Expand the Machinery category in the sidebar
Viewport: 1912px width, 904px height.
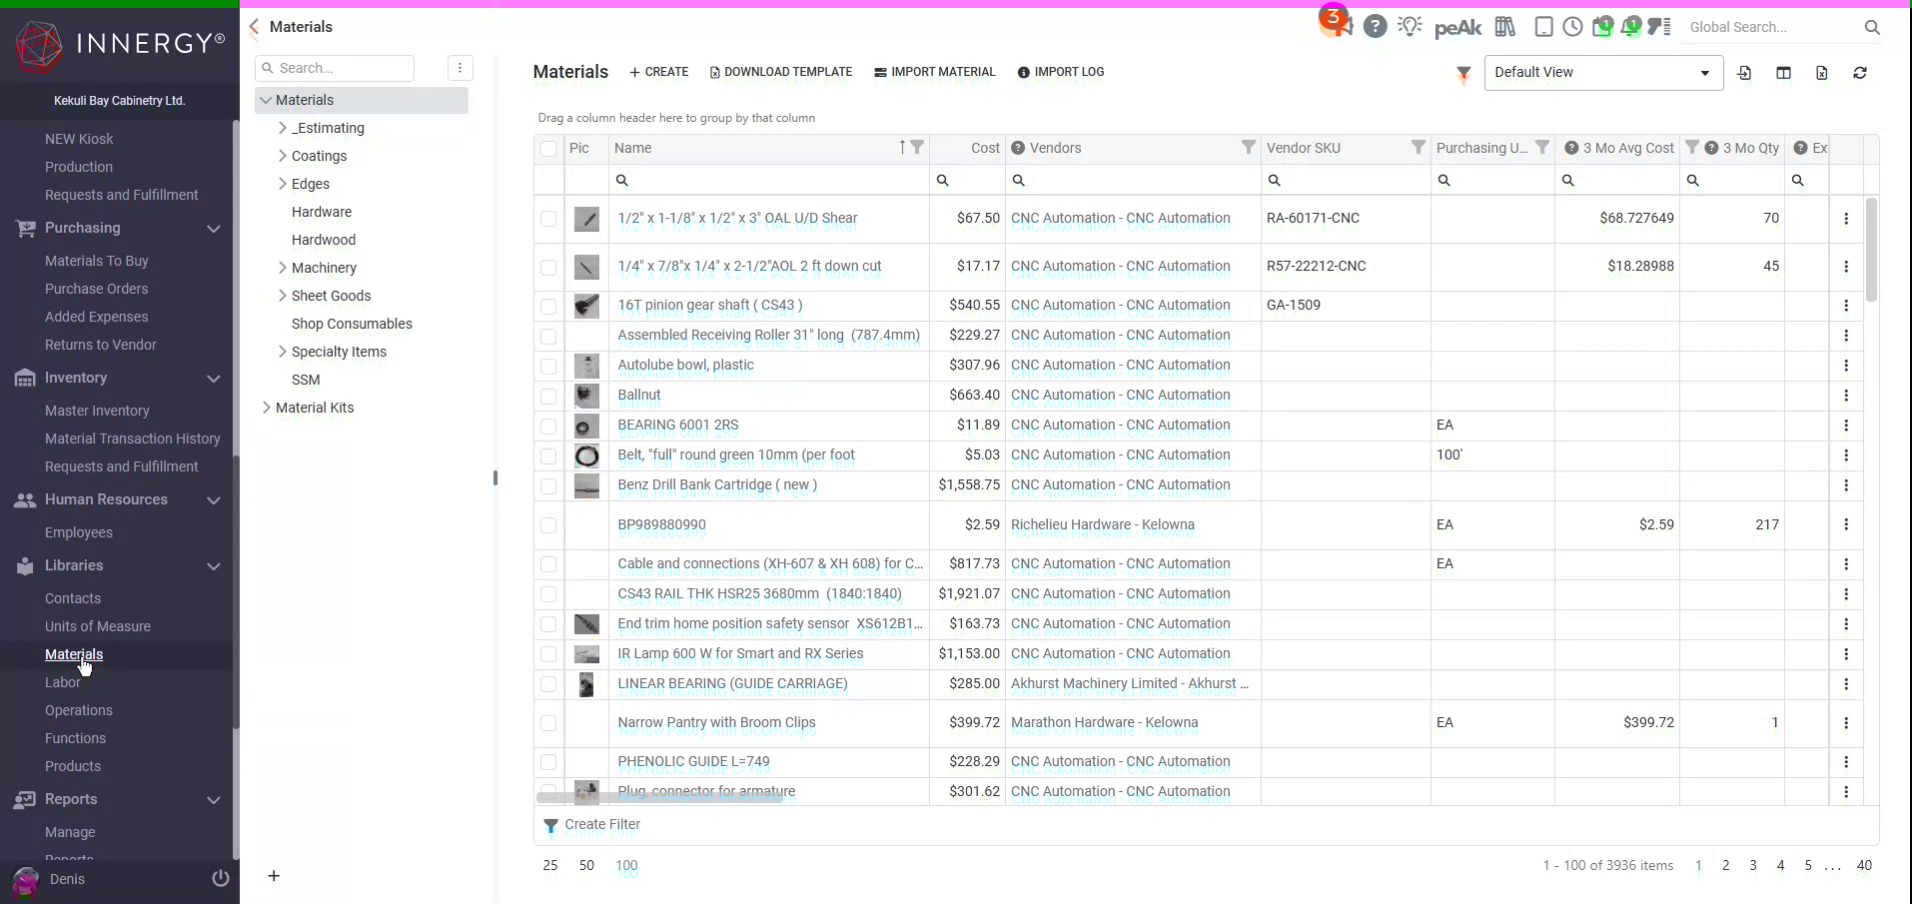(x=281, y=267)
